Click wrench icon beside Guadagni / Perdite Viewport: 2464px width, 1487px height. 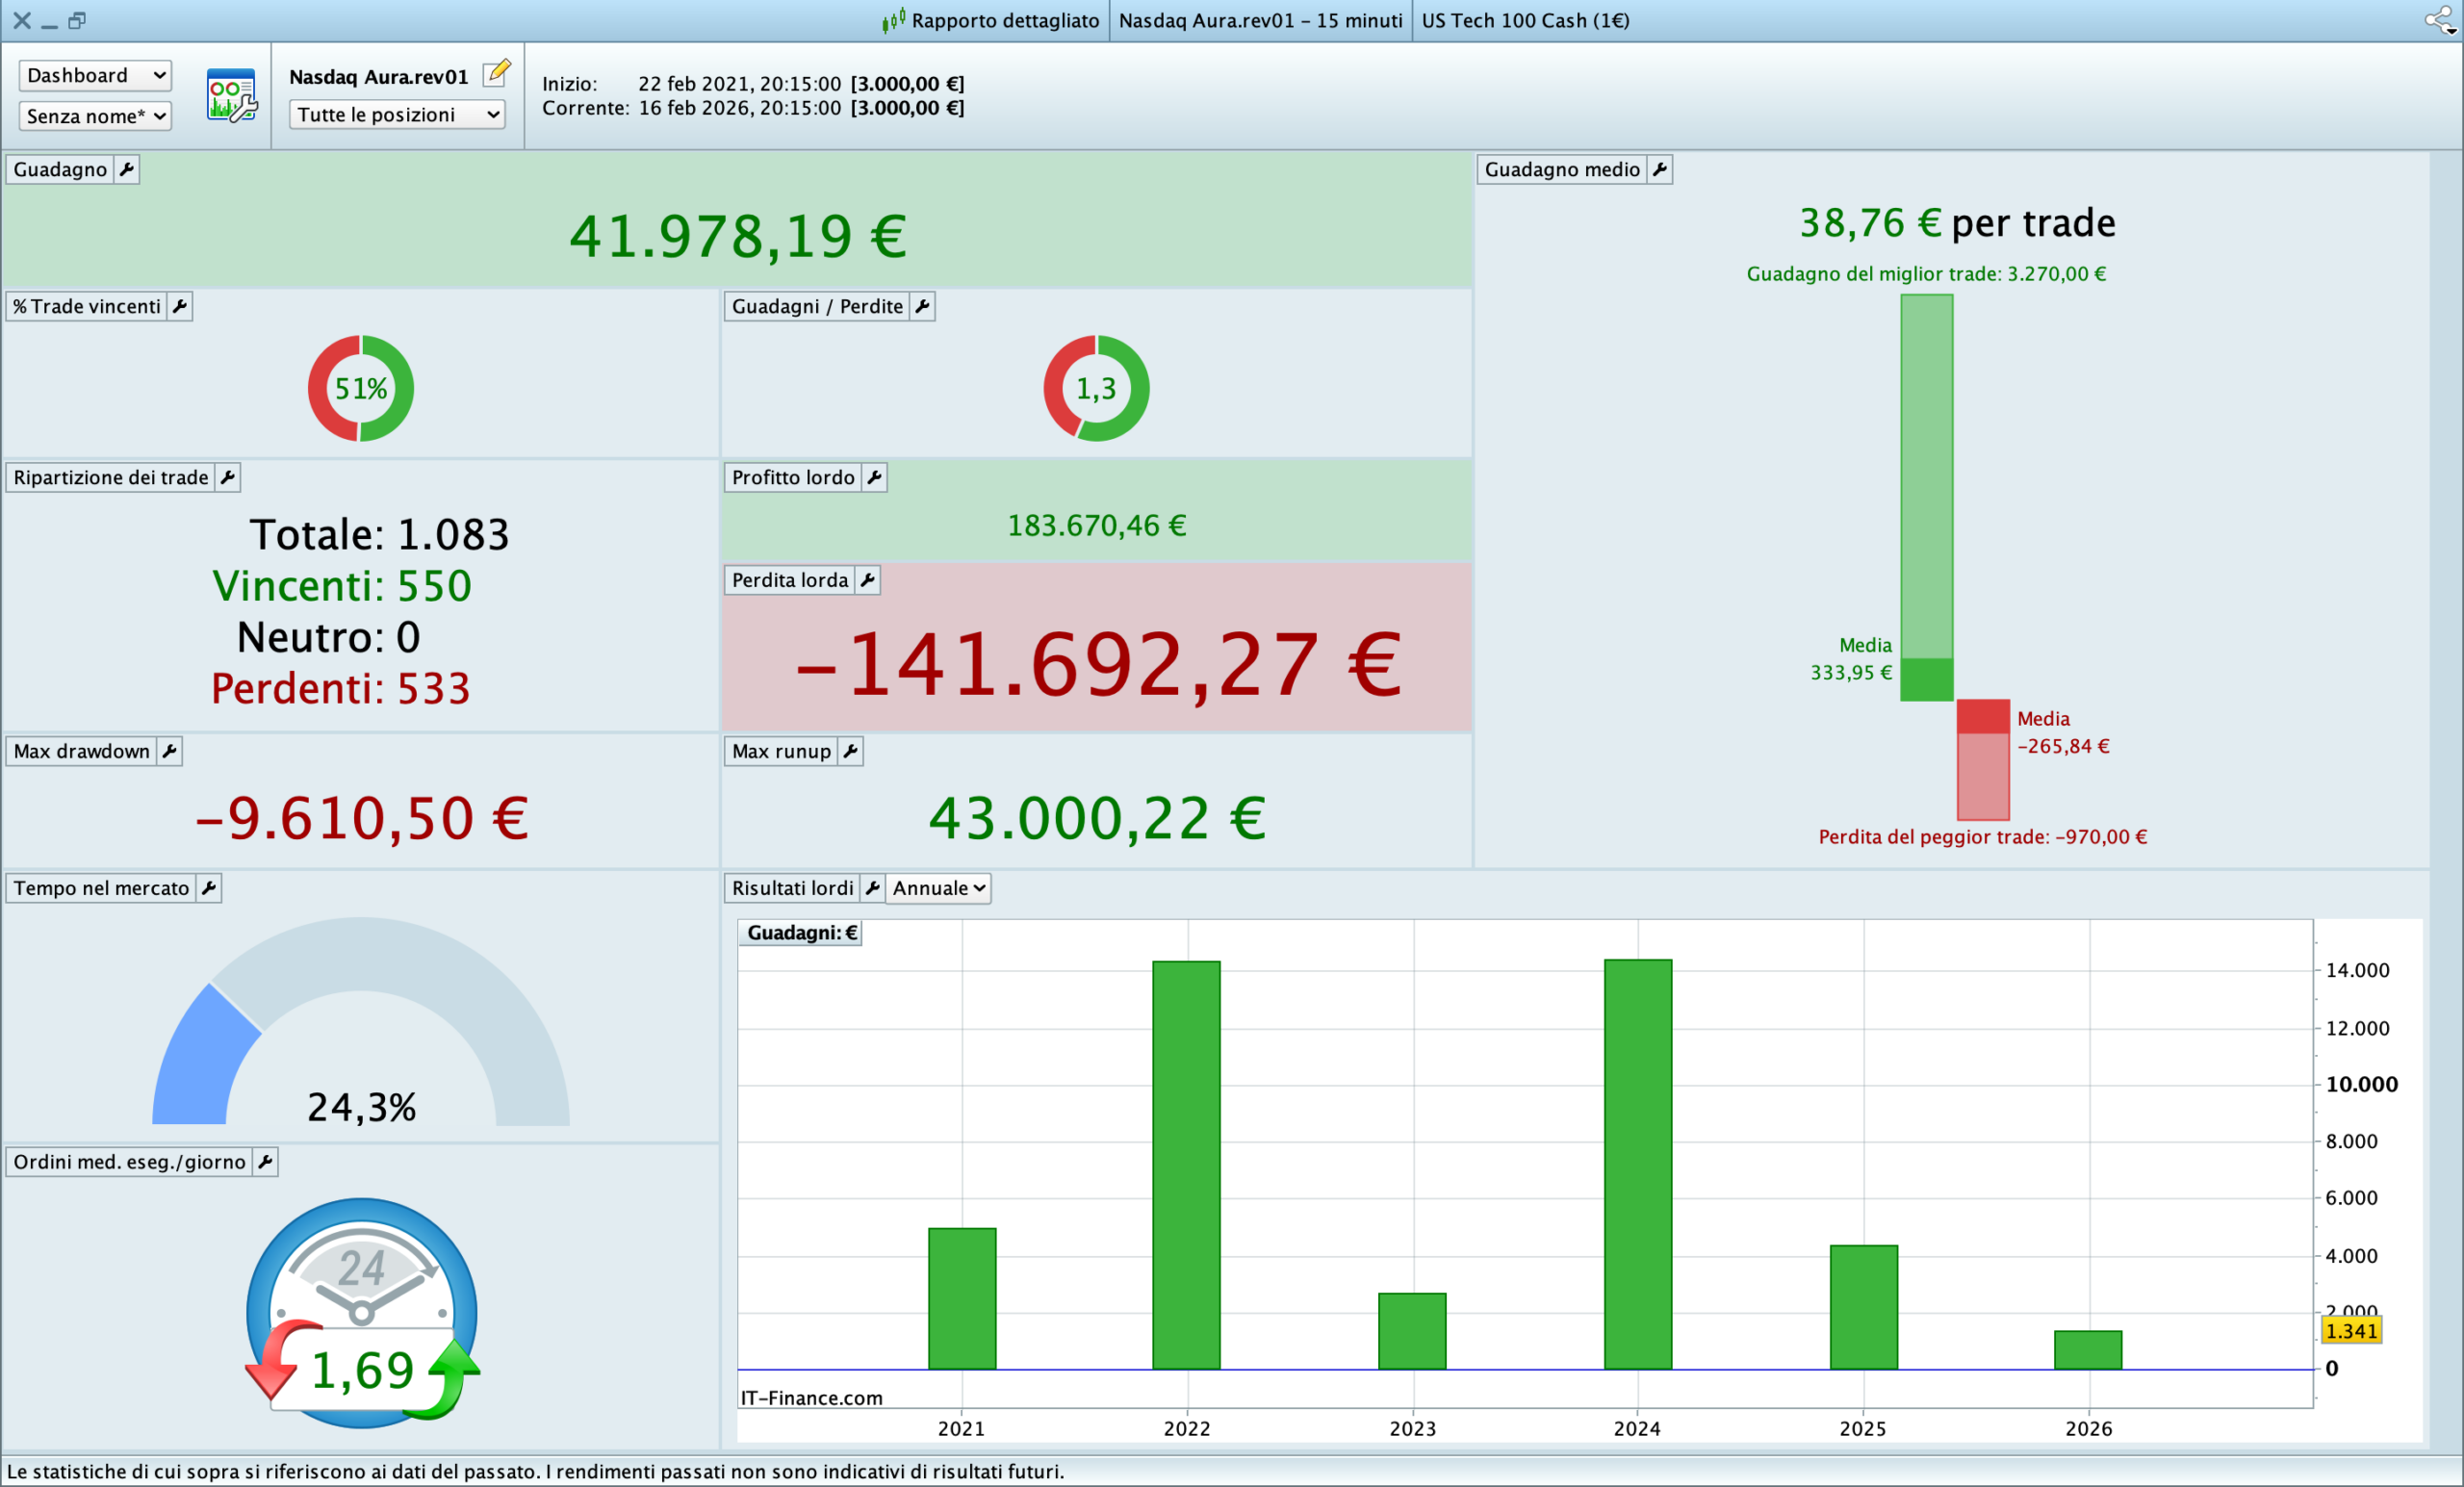tap(922, 306)
